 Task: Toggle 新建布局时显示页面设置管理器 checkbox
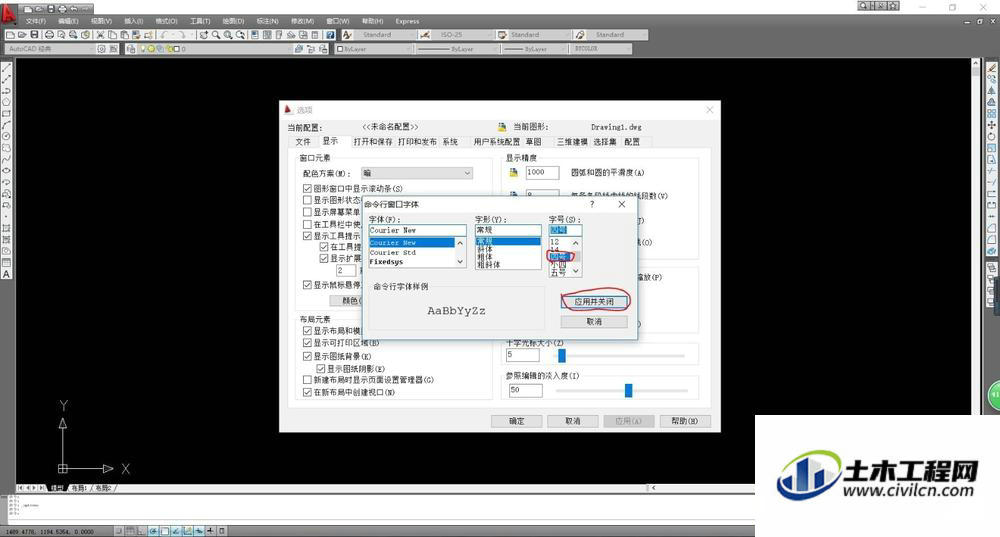[x=307, y=380]
